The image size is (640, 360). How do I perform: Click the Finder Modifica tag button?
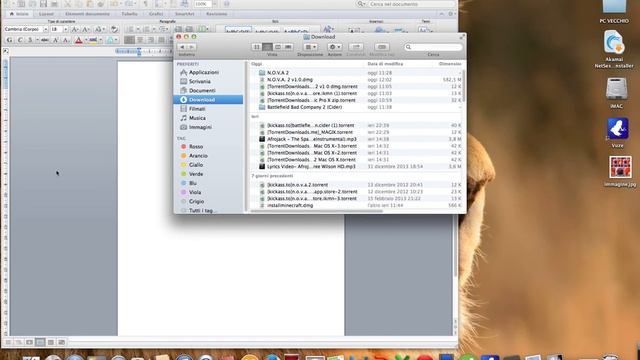[x=382, y=47]
